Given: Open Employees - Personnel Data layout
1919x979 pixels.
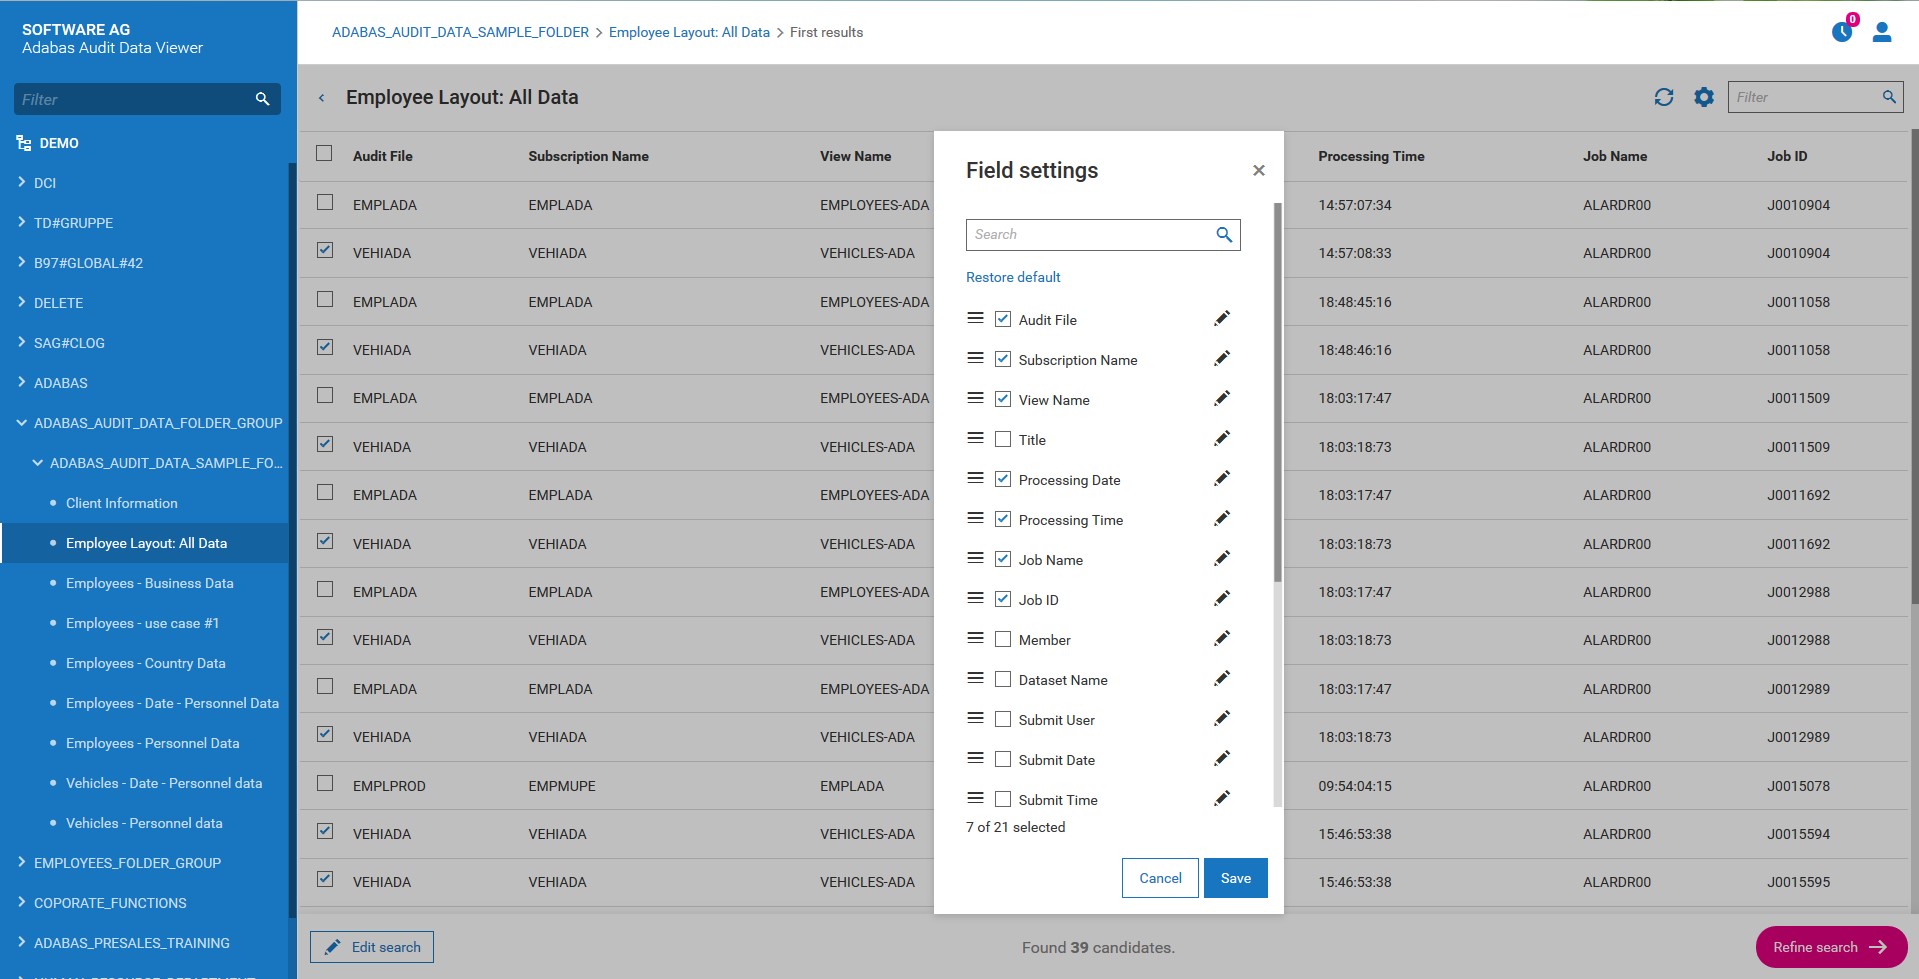Looking at the screenshot, I should 153,743.
